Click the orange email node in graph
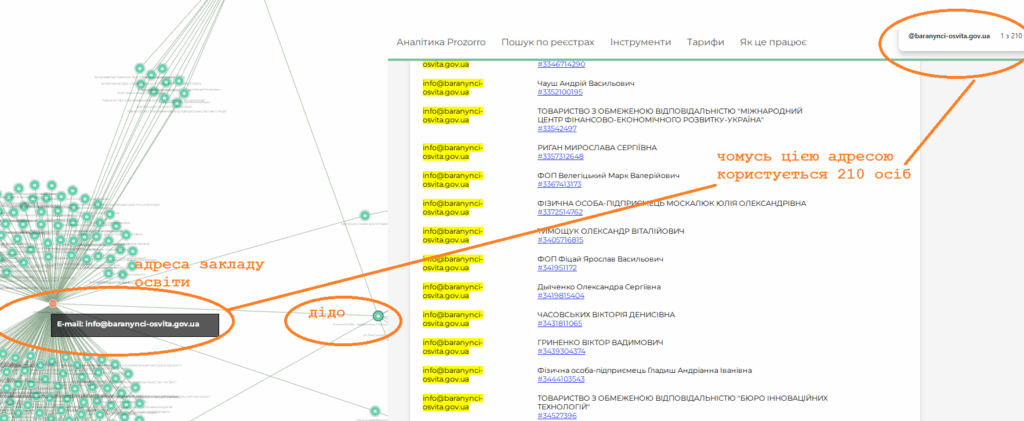The height and width of the screenshot is (421, 1024). tap(53, 302)
